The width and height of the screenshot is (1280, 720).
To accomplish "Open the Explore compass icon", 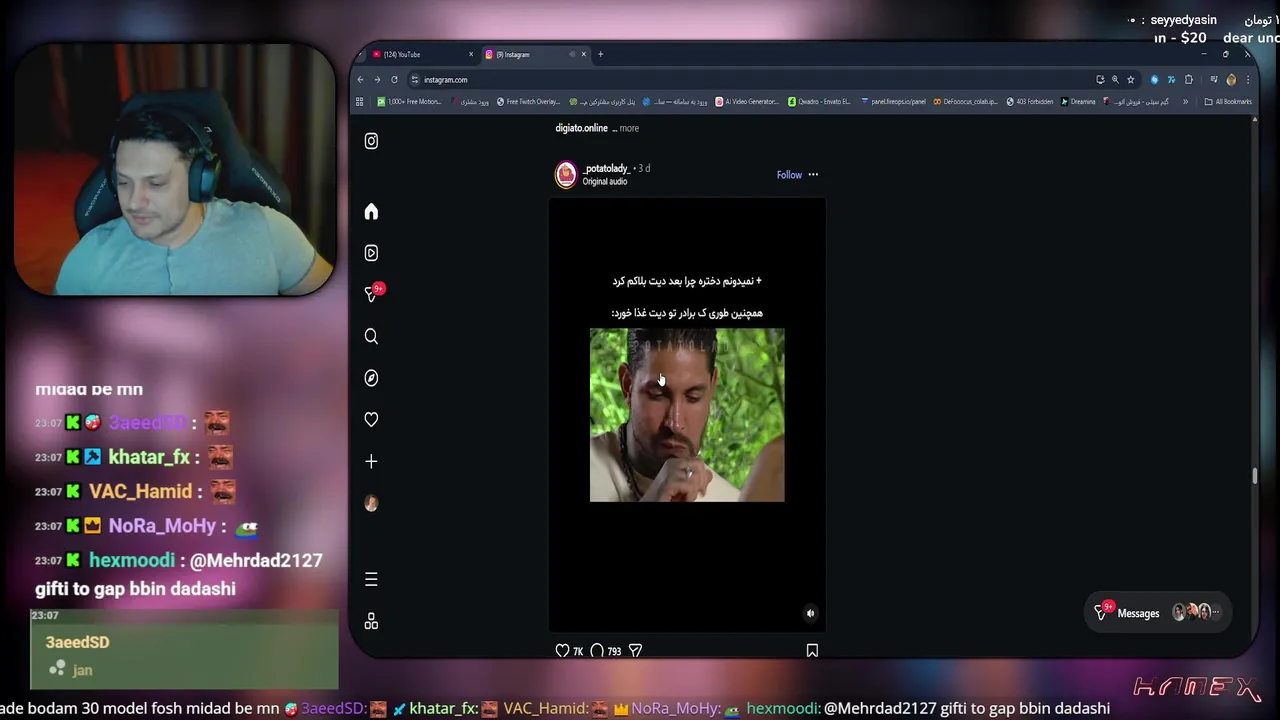I will (x=371, y=378).
